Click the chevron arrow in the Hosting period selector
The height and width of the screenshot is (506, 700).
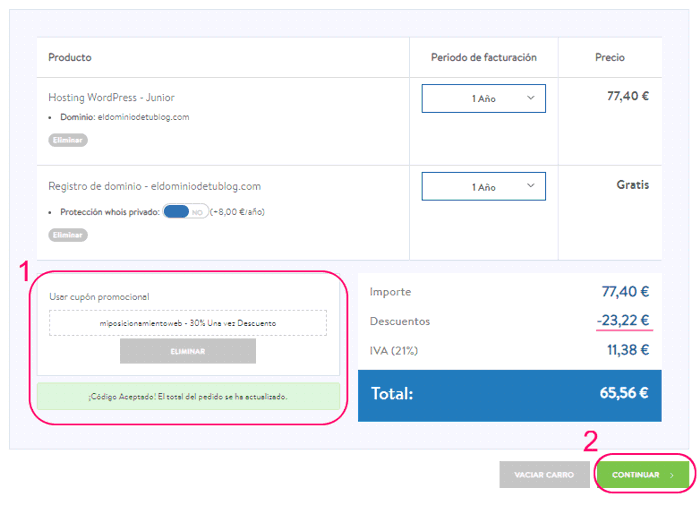pyautogui.click(x=530, y=98)
